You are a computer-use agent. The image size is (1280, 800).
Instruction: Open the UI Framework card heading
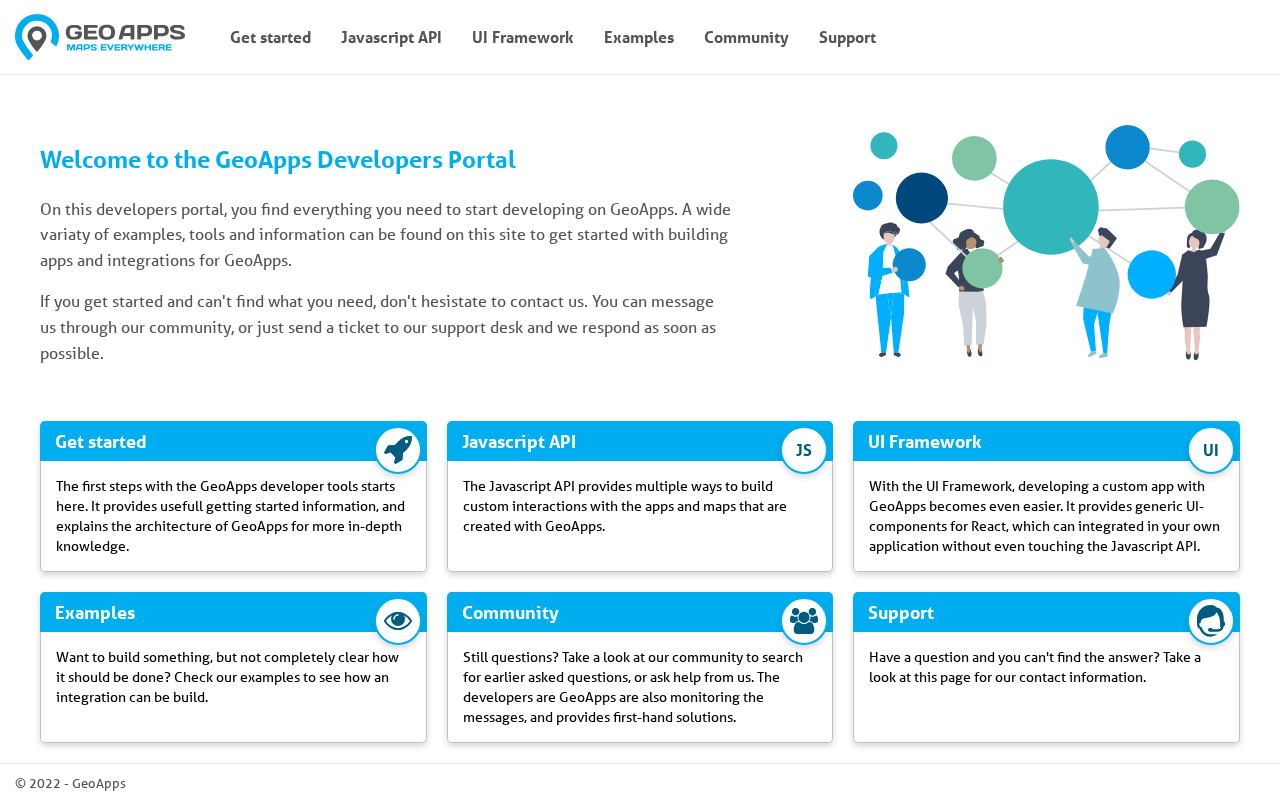[x=925, y=442]
